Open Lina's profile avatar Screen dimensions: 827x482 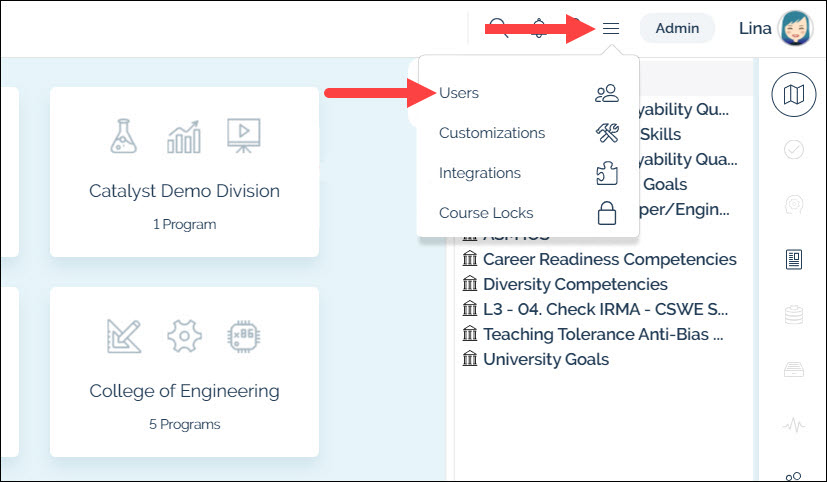point(796,28)
